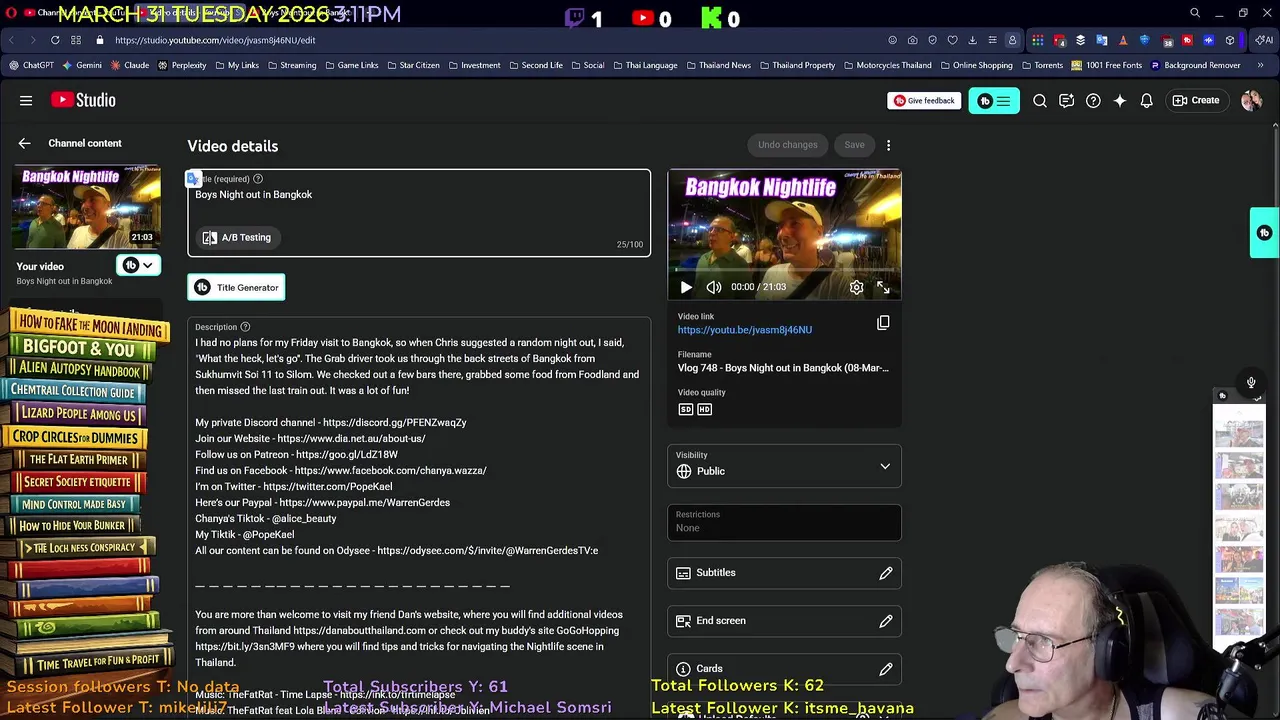1280x720 pixels.
Task: Click the A/B Testing button
Action: click(237, 238)
